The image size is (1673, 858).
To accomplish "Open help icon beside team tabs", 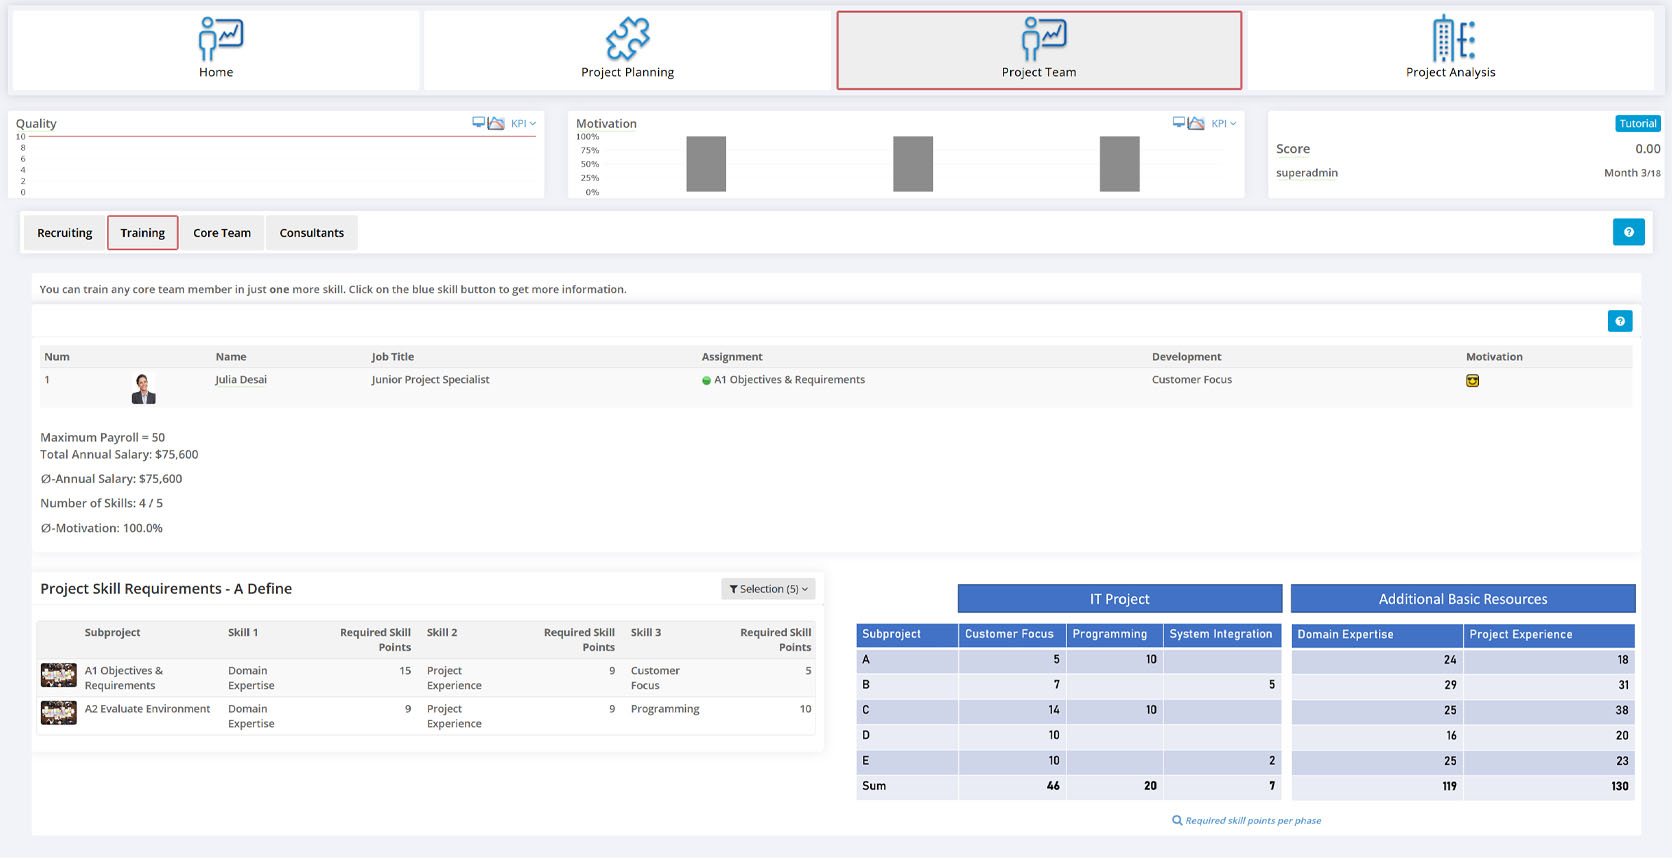I will (x=1628, y=232).
